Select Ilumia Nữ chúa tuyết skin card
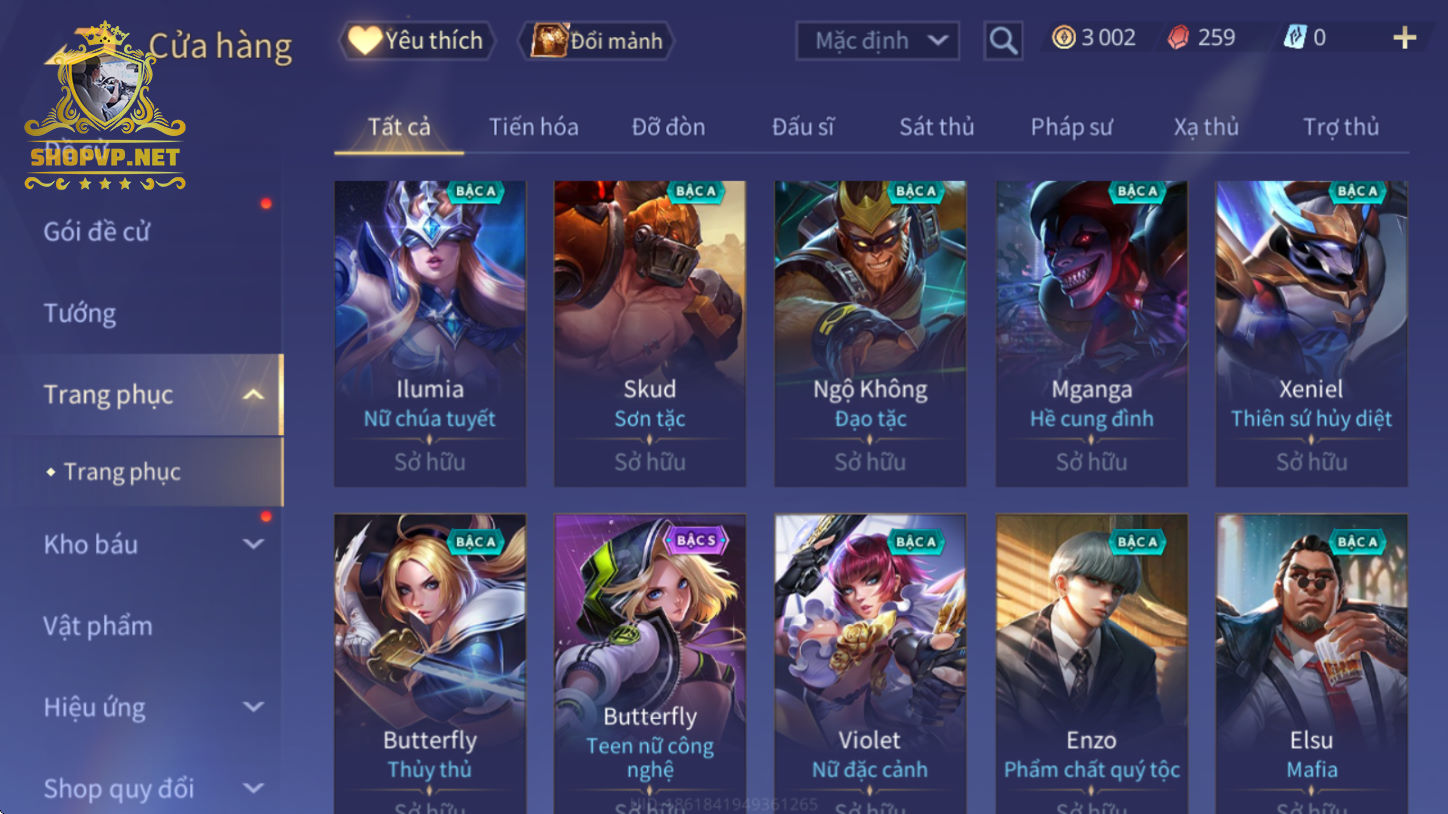 [x=430, y=334]
